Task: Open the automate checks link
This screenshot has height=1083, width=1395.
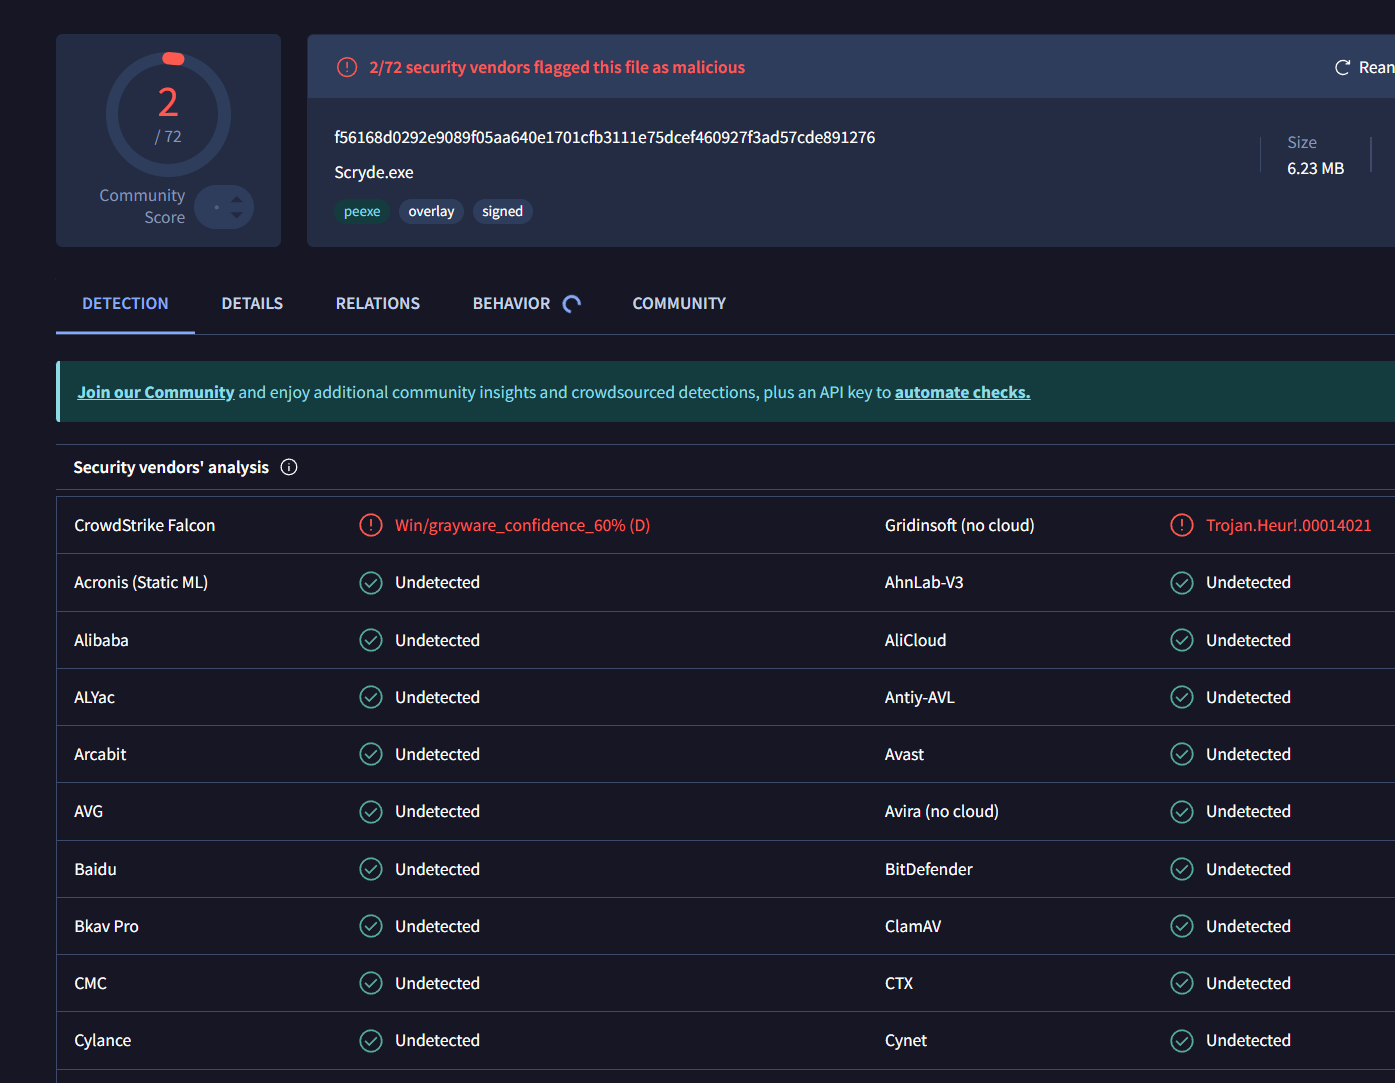Action: (962, 392)
